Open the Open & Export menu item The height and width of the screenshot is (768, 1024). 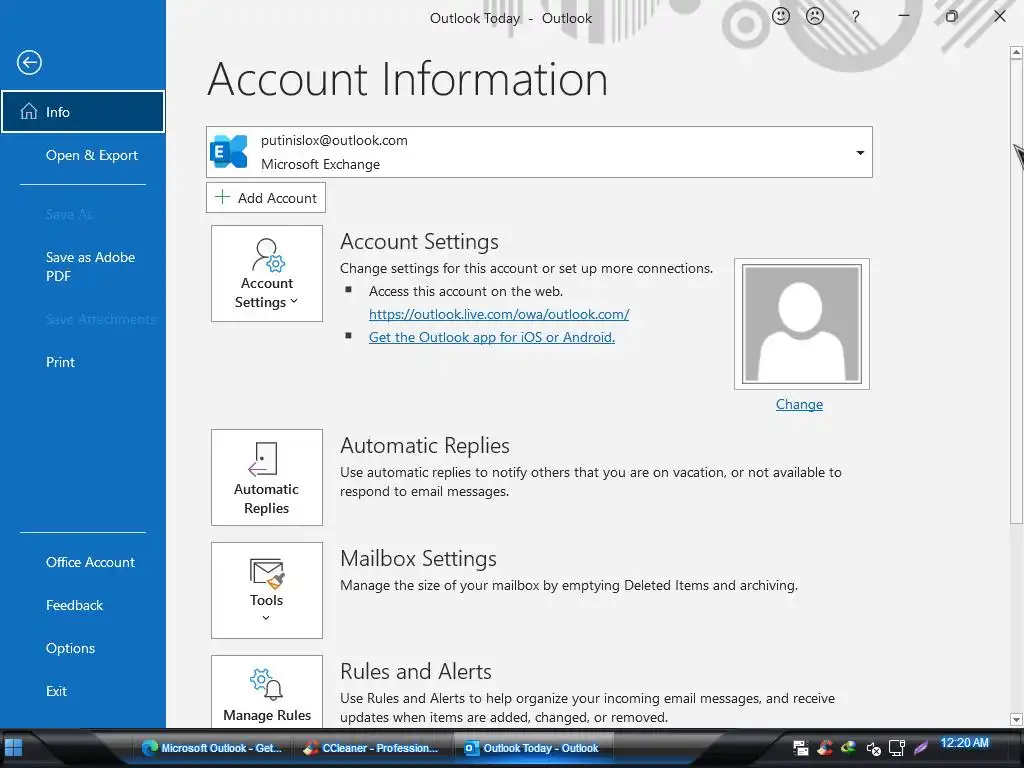91,155
